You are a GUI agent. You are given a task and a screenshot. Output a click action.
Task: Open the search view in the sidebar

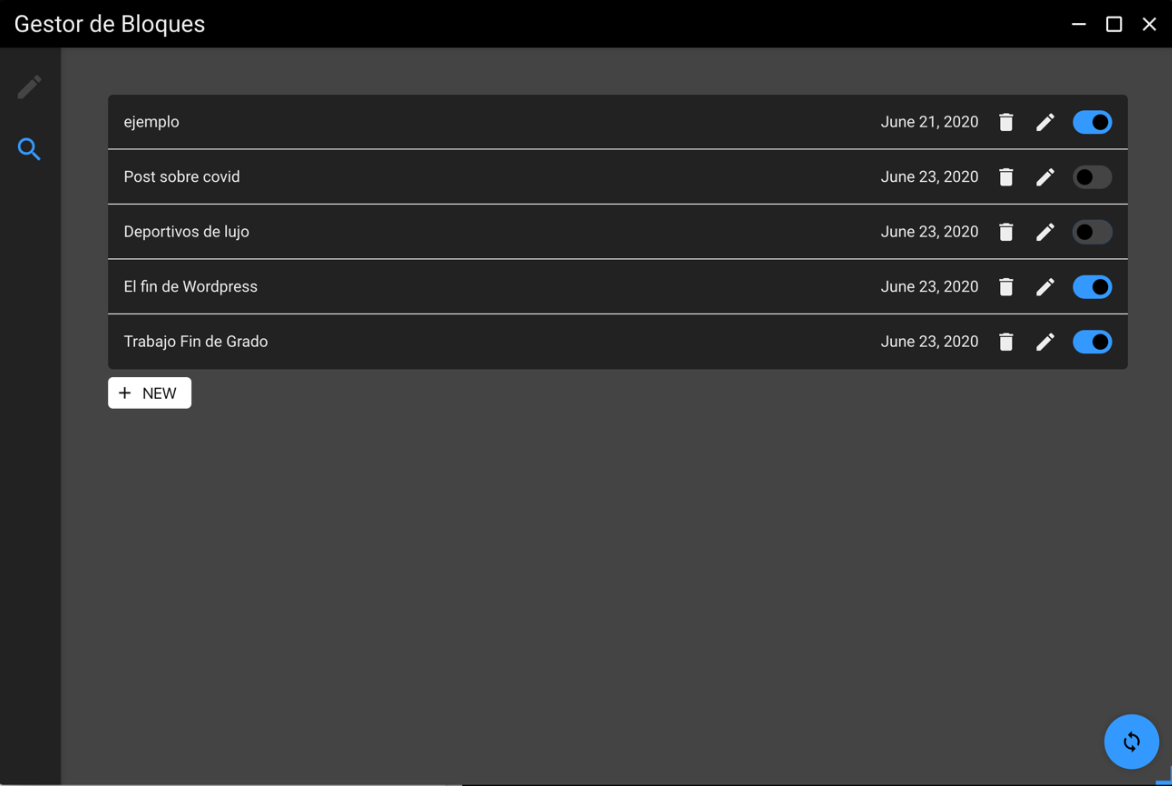pyautogui.click(x=29, y=150)
